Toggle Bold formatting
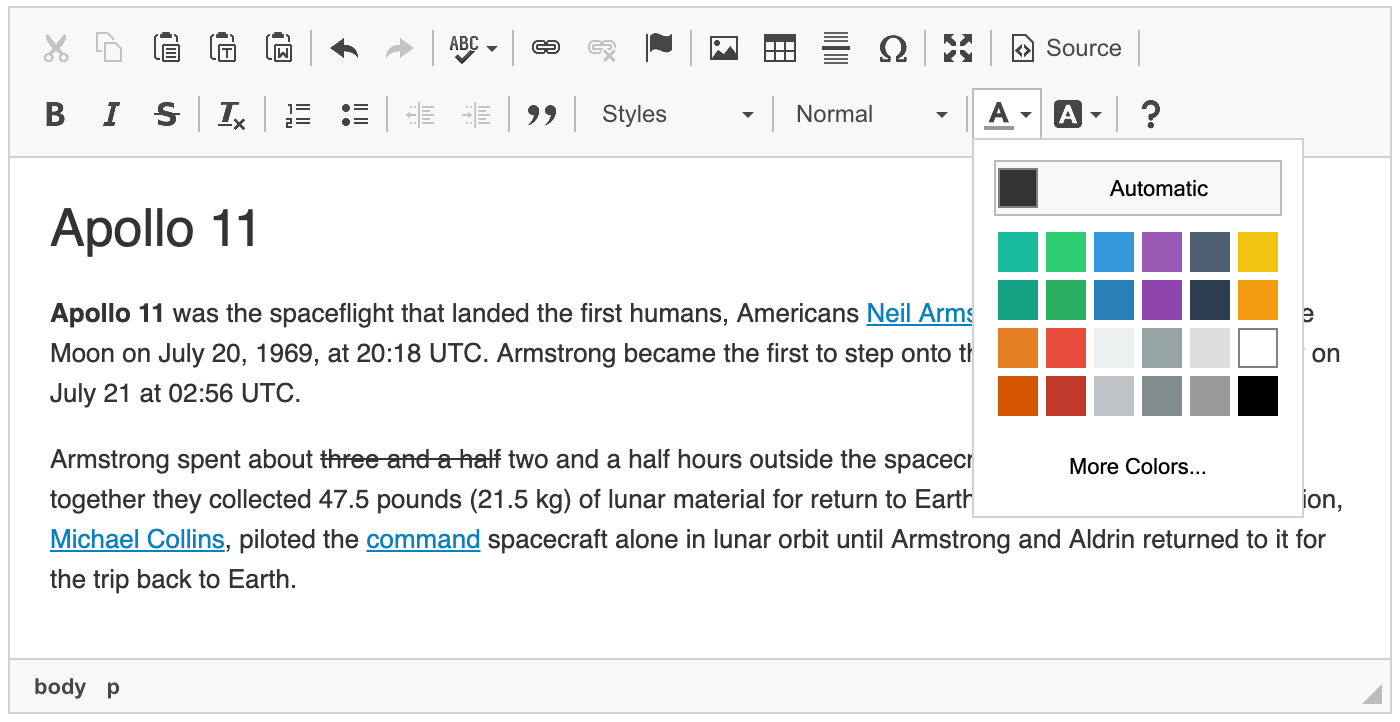Viewport: 1400px width, 722px height. pyautogui.click(x=56, y=115)
